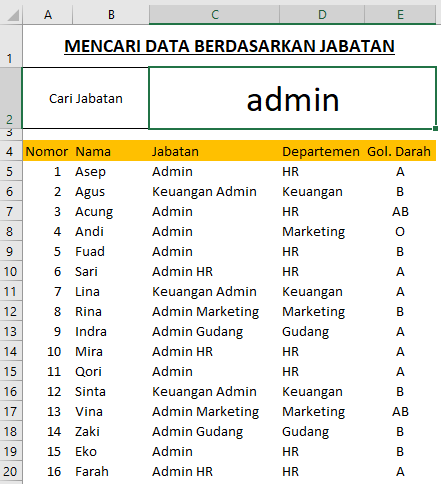
Task: Click Sari's Jabatan cell Admin HR
Action: [x=214, y=271]
